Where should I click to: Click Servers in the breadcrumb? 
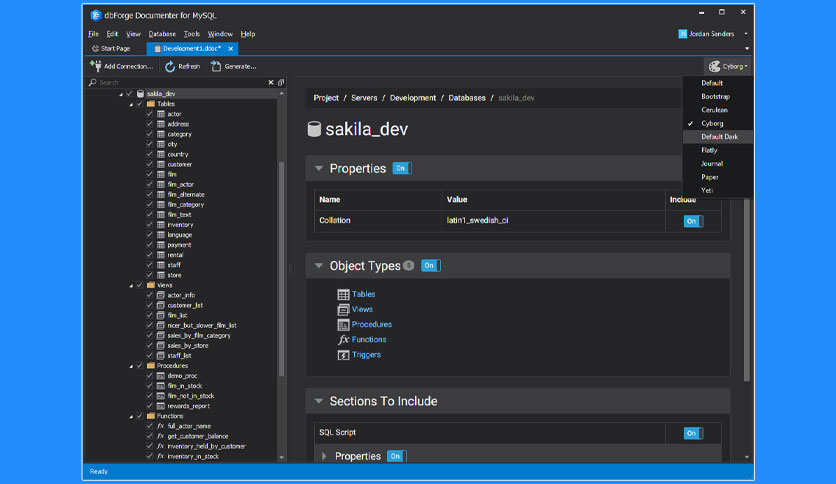364,98
